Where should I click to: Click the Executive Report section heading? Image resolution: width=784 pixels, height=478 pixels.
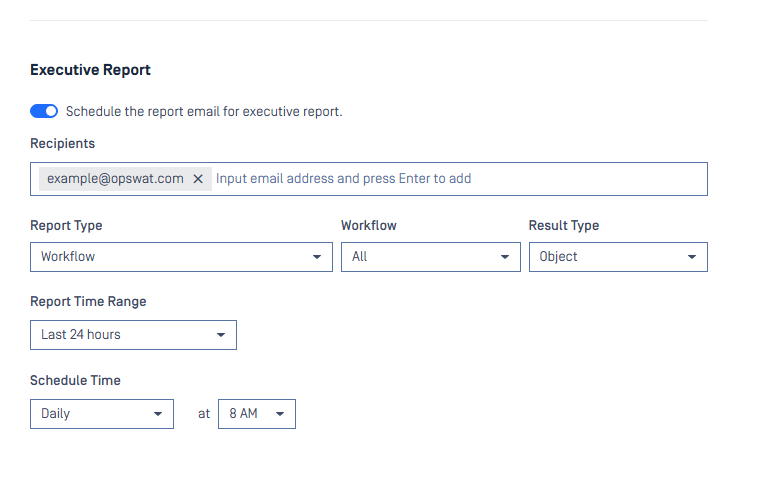90,70
